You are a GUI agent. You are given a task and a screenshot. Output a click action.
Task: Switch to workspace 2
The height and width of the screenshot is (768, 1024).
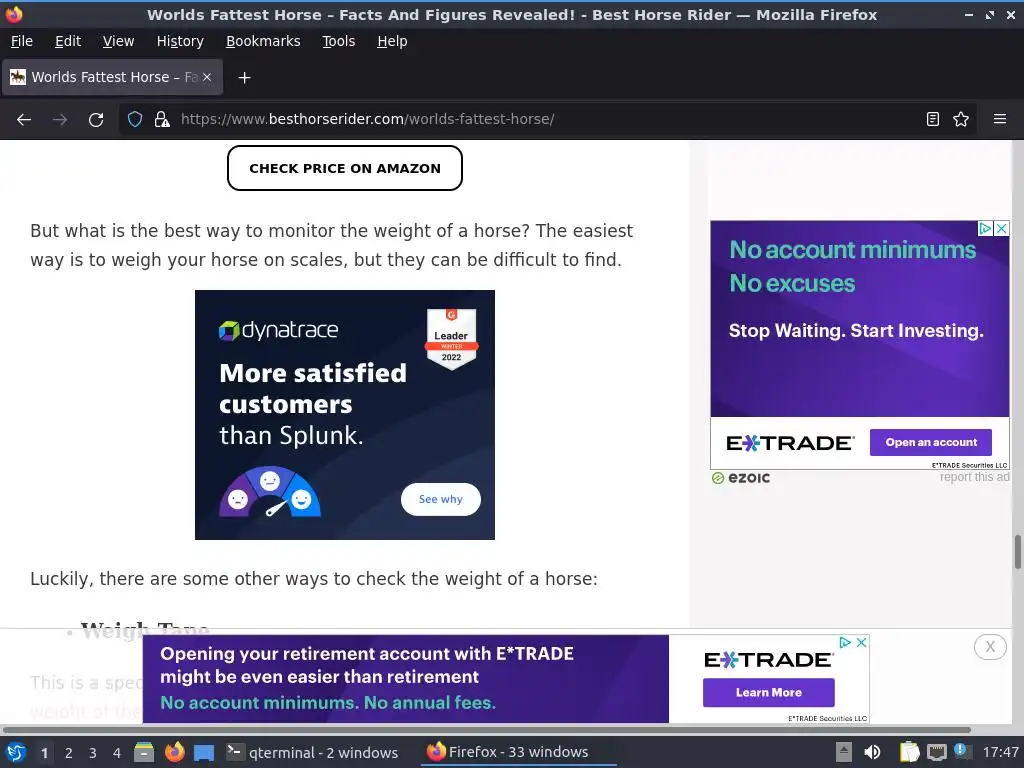(69, 753)
